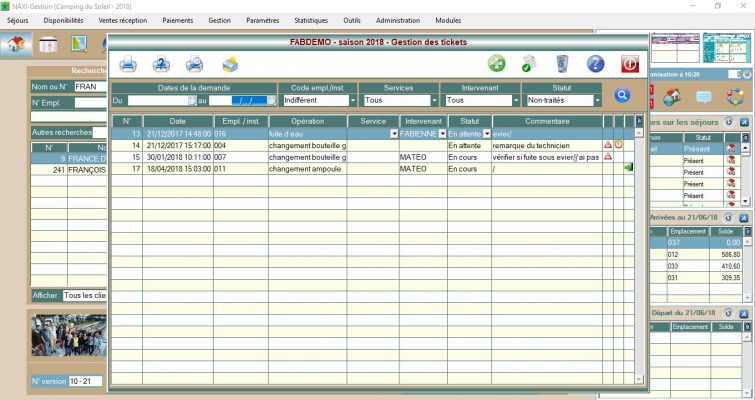Click the yellow note printer icon
The width and height of the screenshot is (755, 400).
230,64
